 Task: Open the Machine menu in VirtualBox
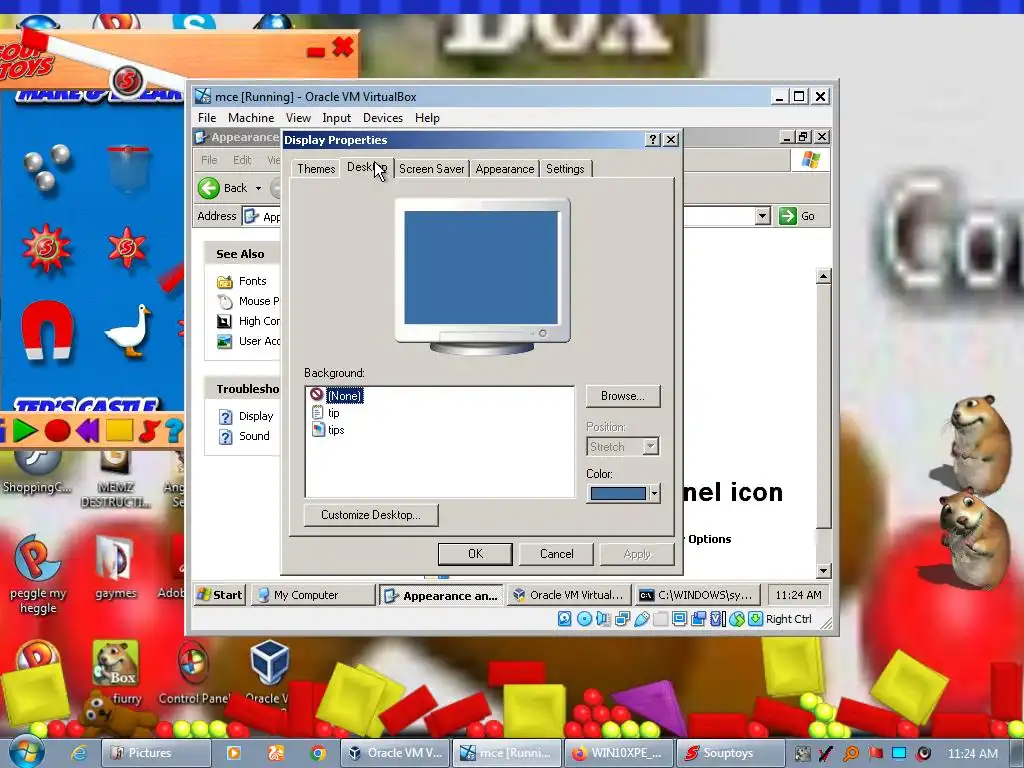click(x=251, y=118)
